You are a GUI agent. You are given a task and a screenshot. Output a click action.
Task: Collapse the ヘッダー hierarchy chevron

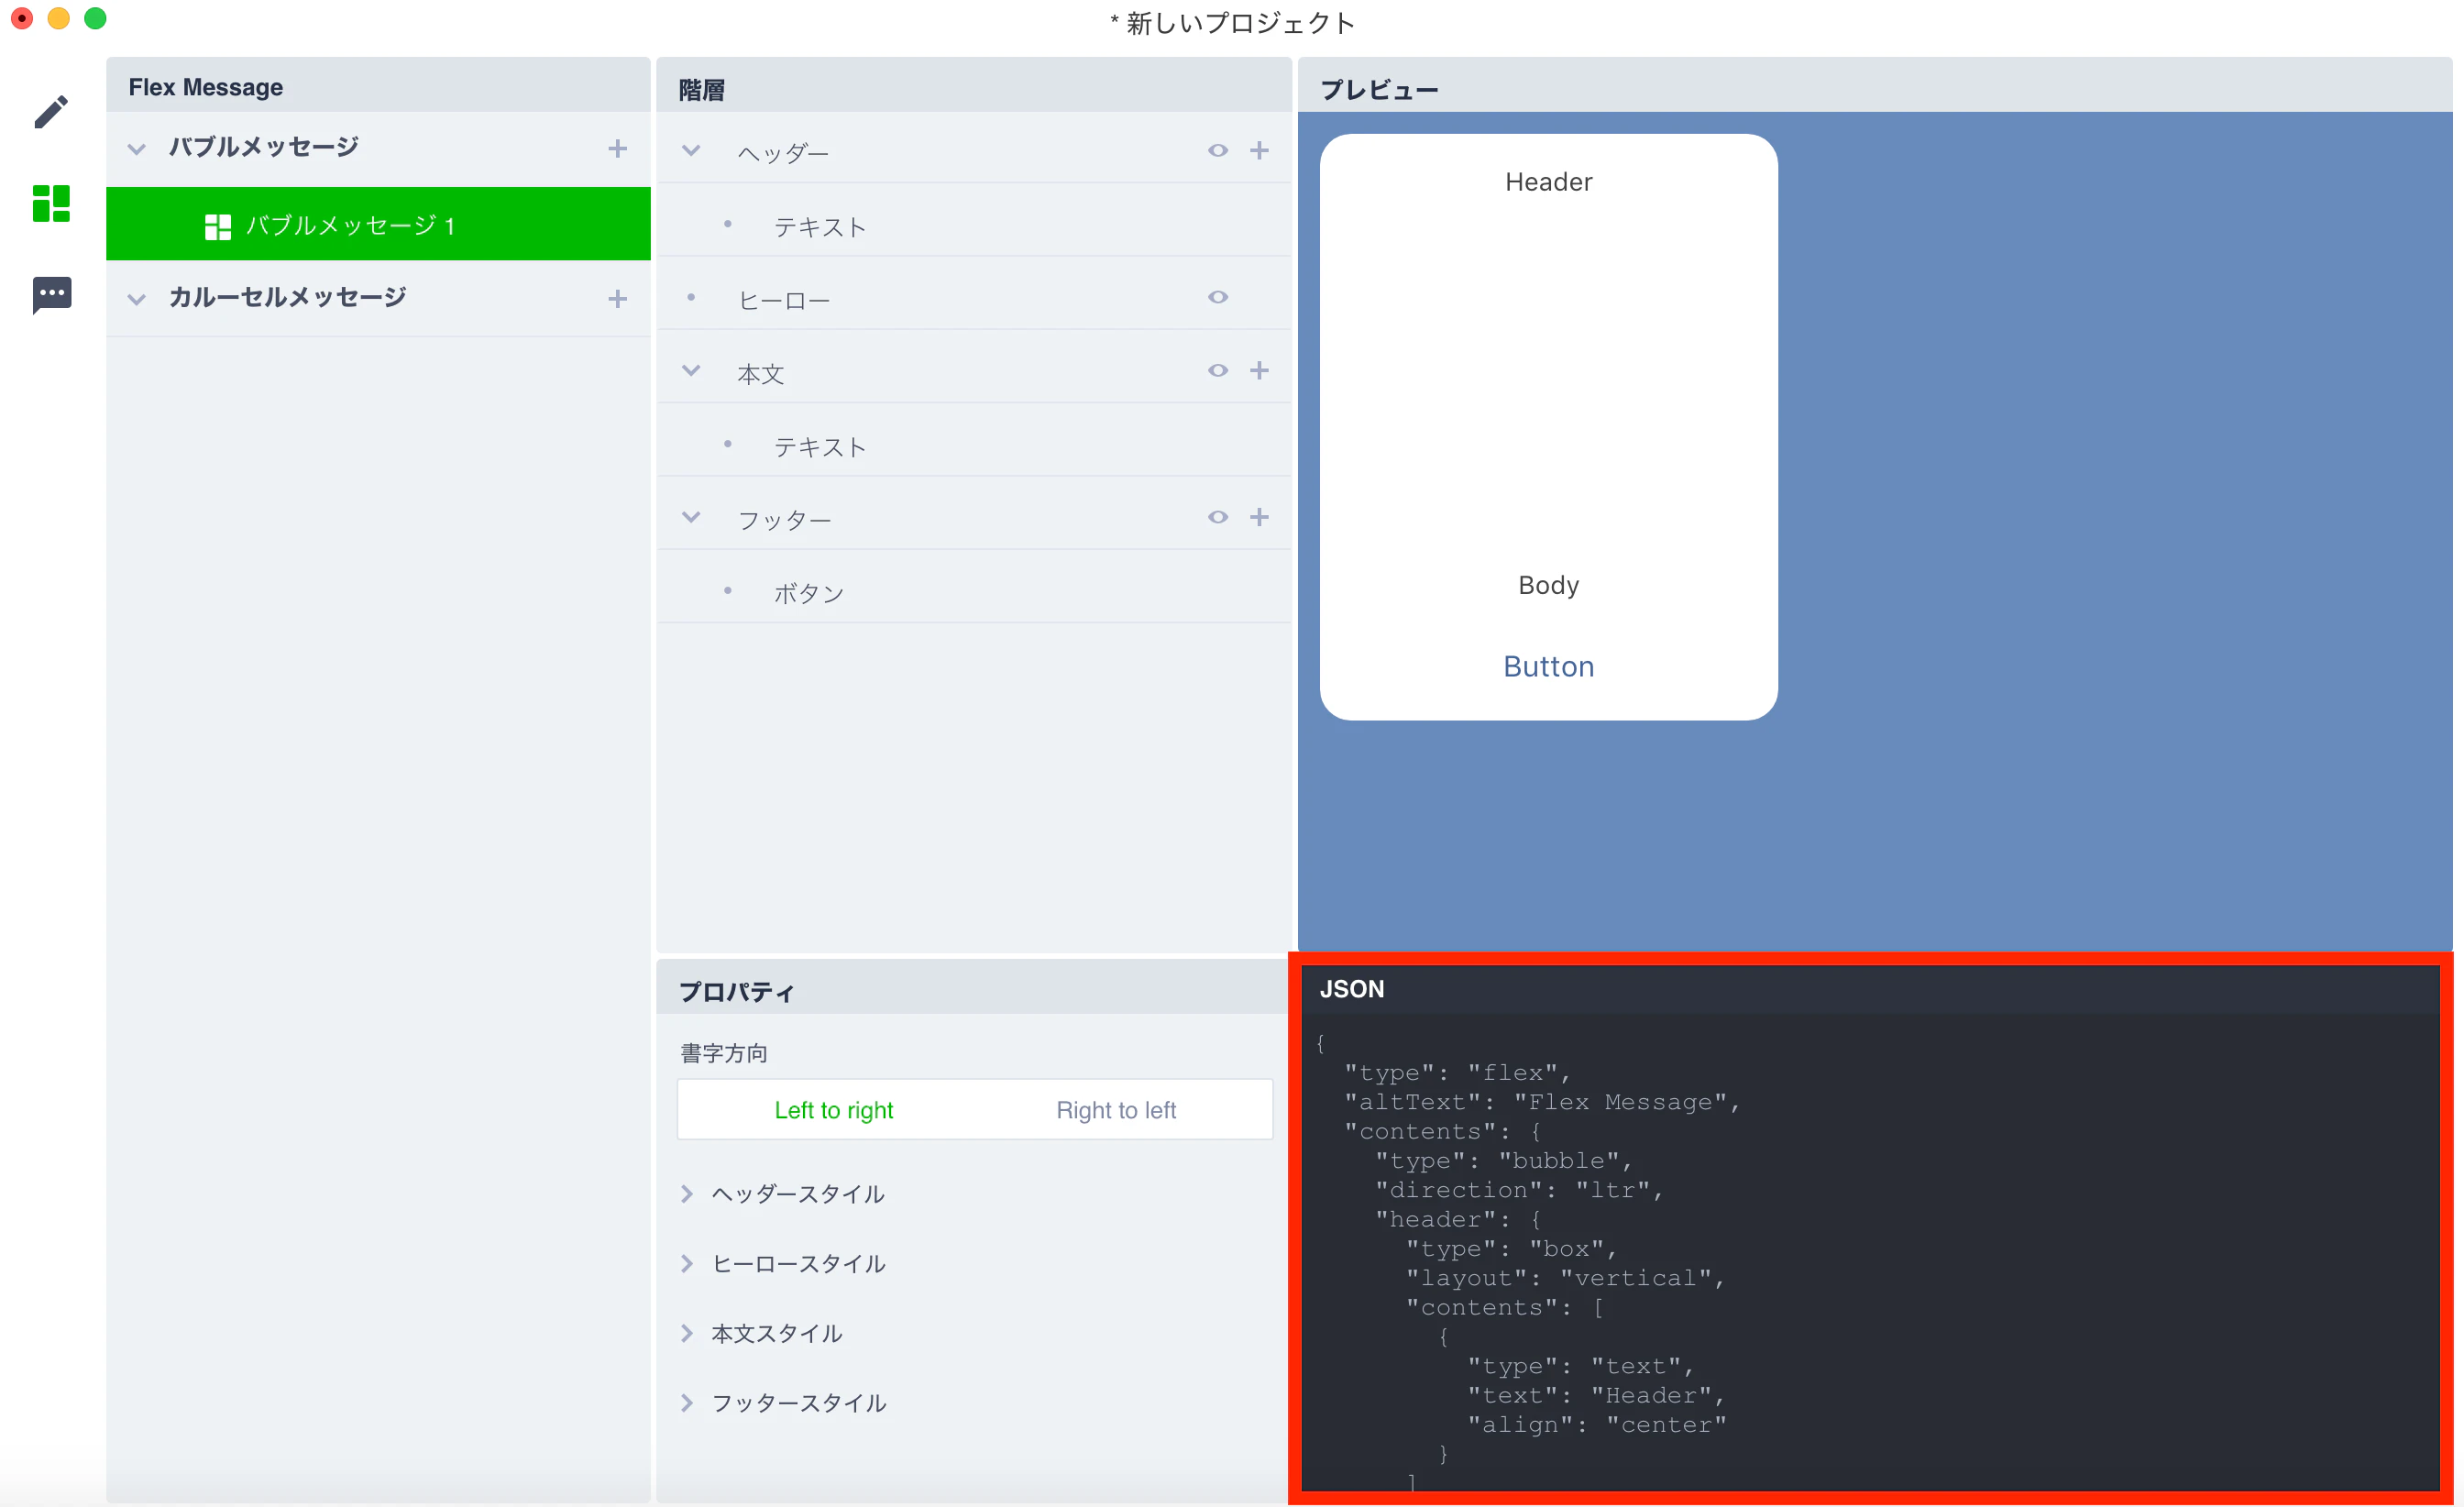(691, 150)
